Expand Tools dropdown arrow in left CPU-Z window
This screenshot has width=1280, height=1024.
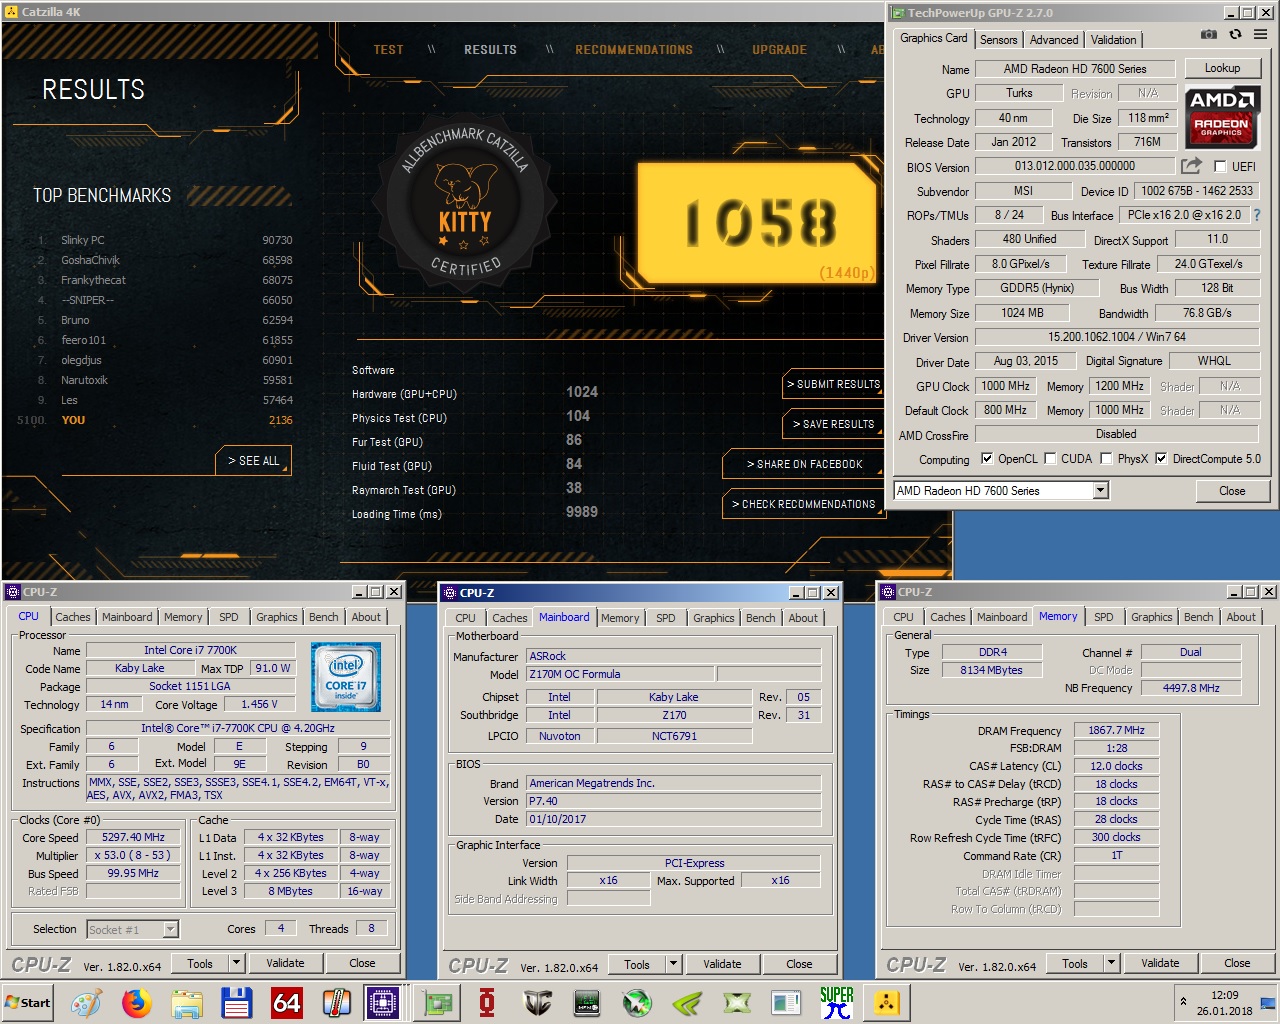(236, 964)
